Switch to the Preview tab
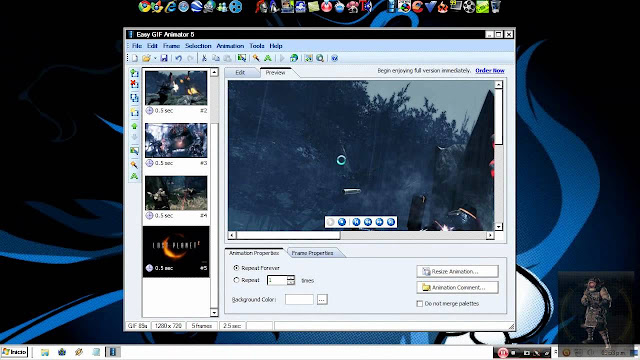Screen dimensions: 640x360 (276, 72)
